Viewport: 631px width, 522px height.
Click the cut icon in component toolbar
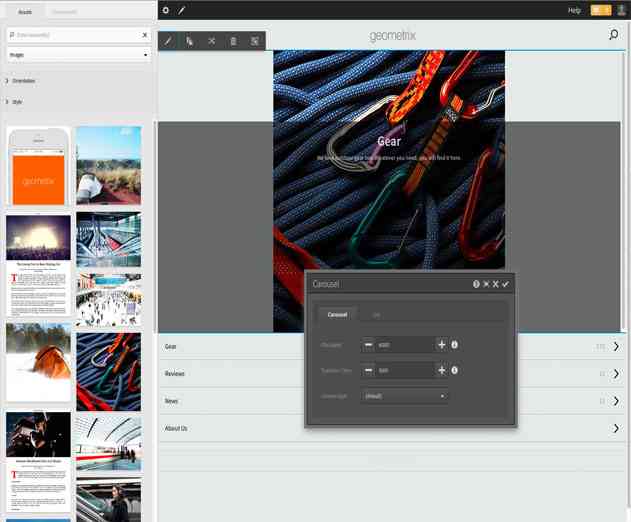[212, 41]
